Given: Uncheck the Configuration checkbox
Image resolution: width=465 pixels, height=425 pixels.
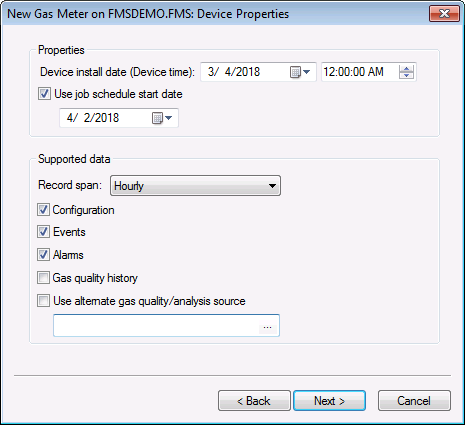Looking at the screenshot, I should (43, 210).
